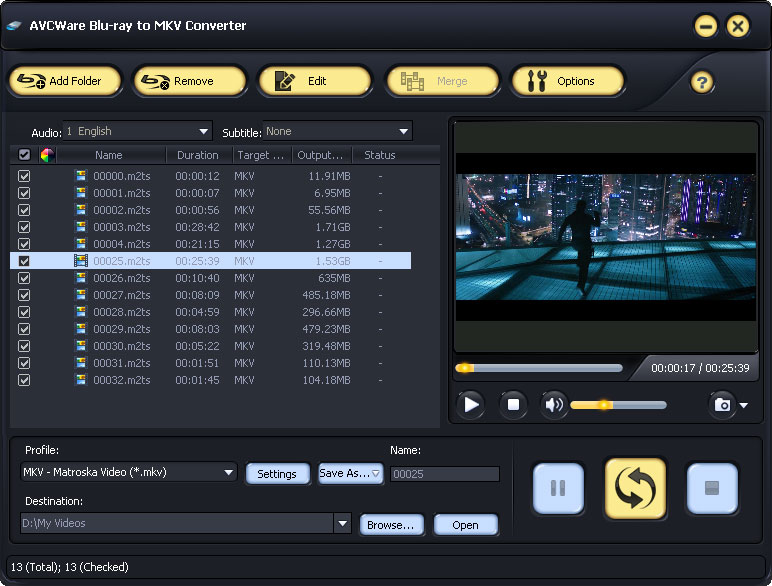Adjust the volume slider
772x586 pixels.
[x=618, y=405]
